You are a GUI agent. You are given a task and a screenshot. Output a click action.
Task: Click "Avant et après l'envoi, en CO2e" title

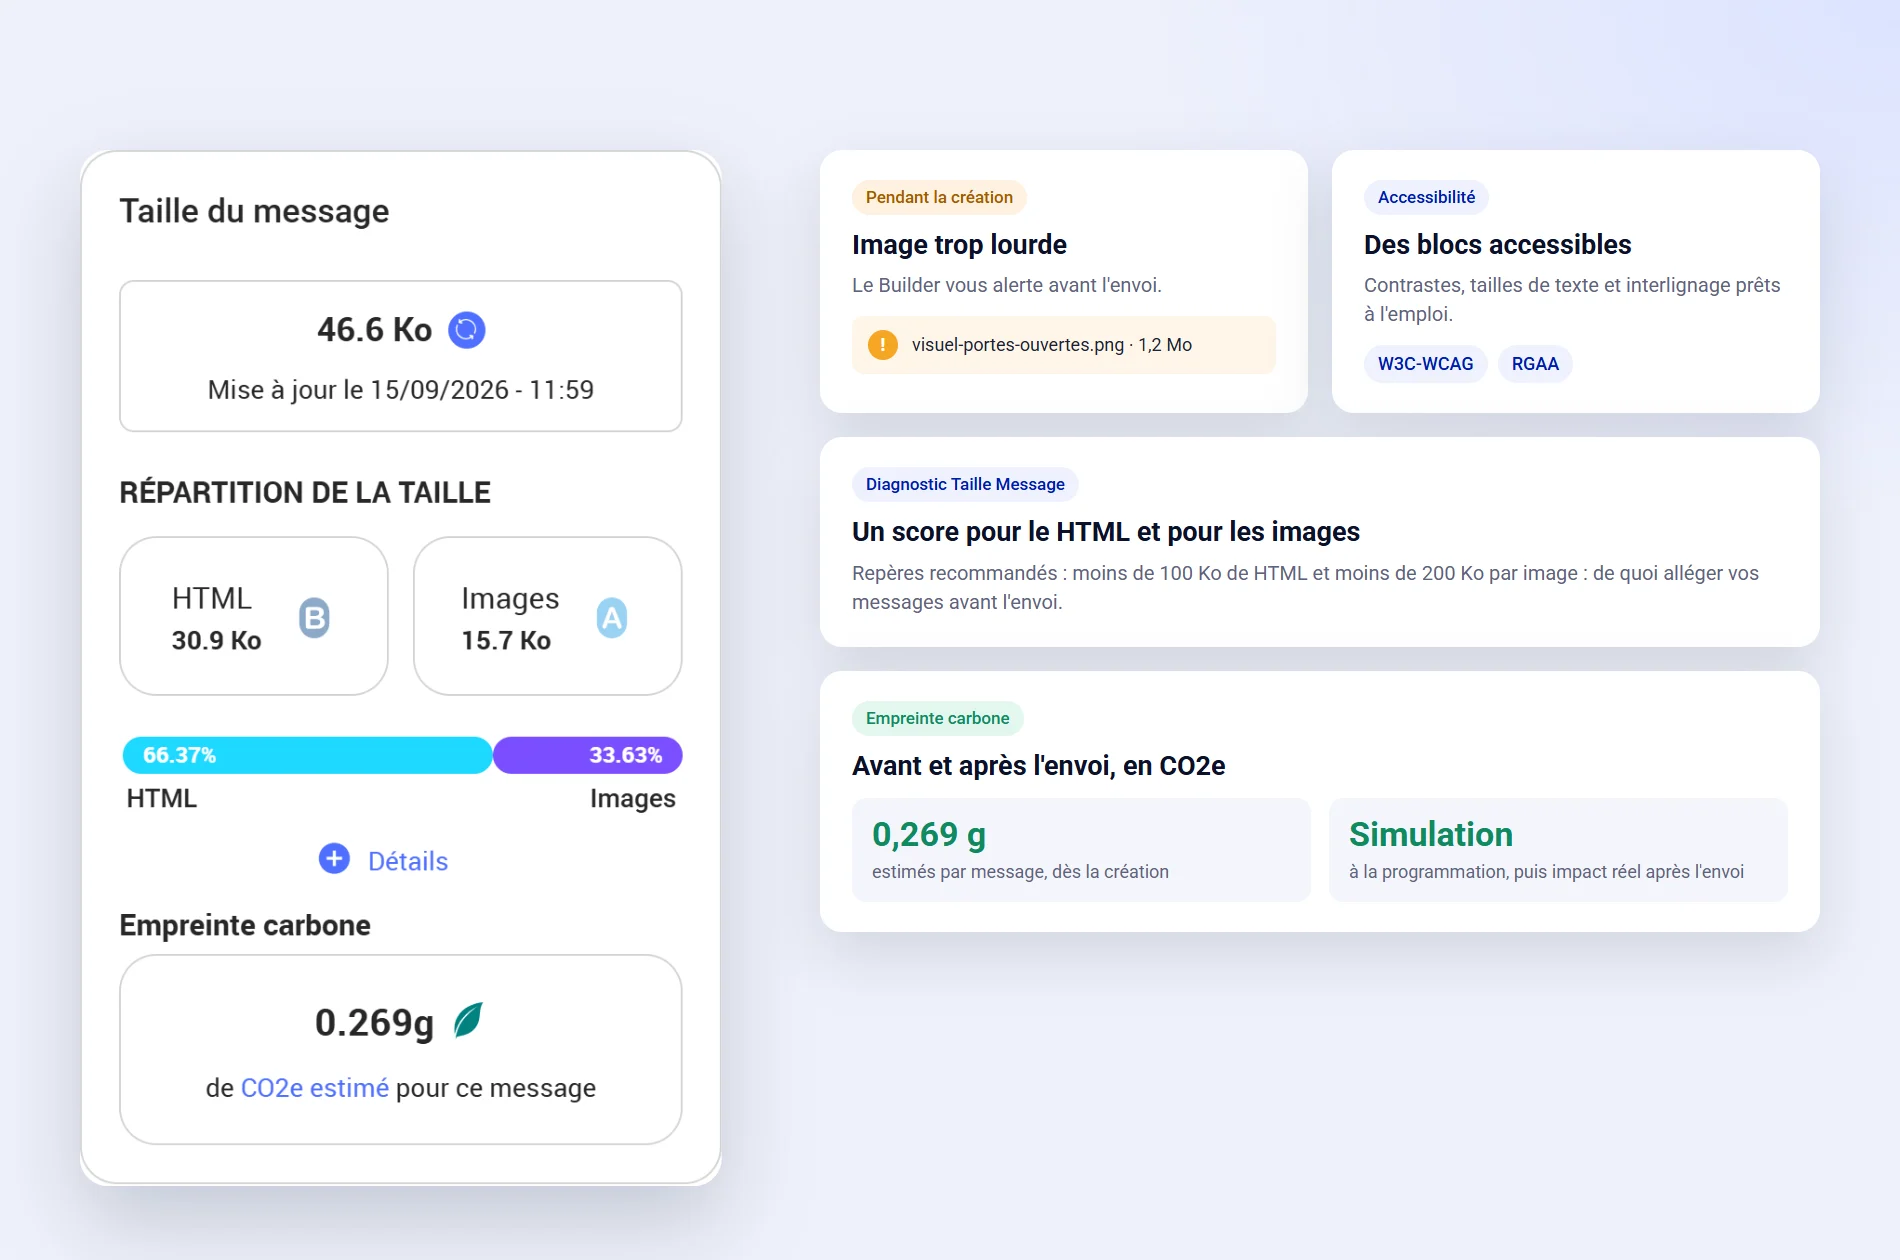tap(1038, 766)
